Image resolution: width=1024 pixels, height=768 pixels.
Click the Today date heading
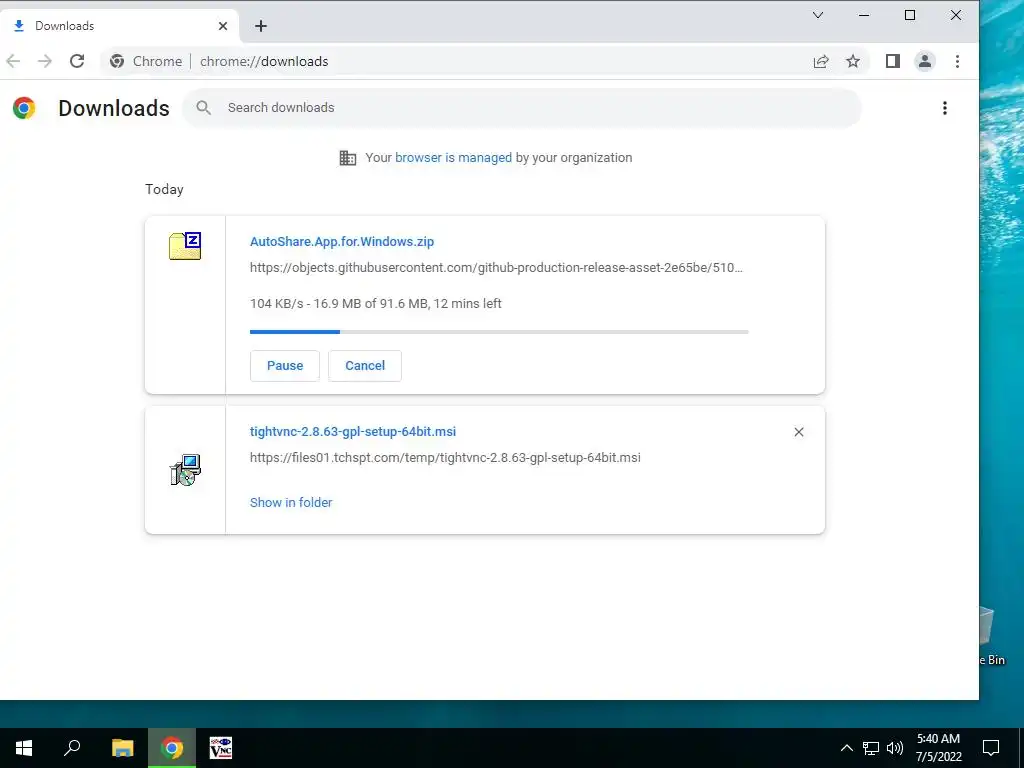164,189
